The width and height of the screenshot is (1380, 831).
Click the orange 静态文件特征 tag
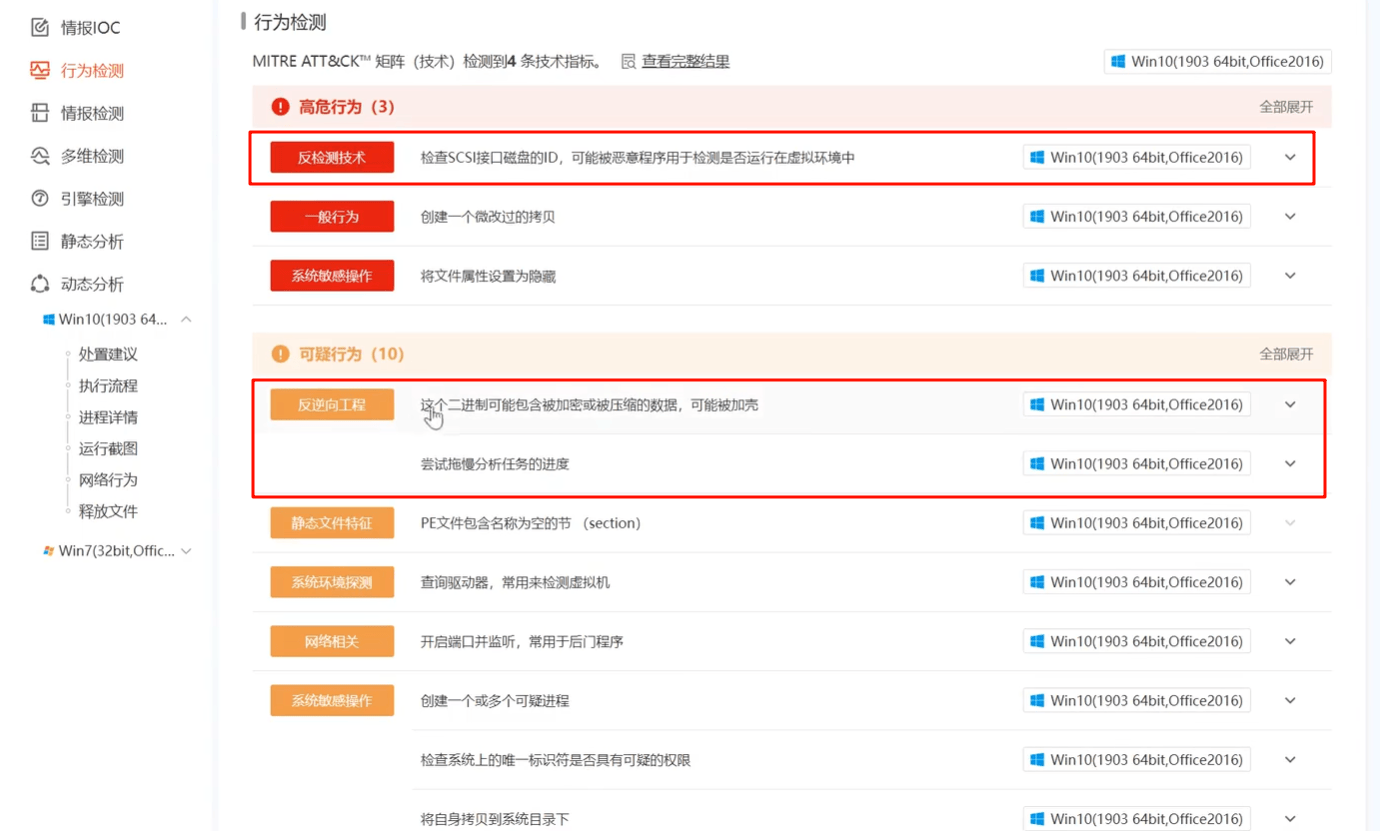(332, 523)
